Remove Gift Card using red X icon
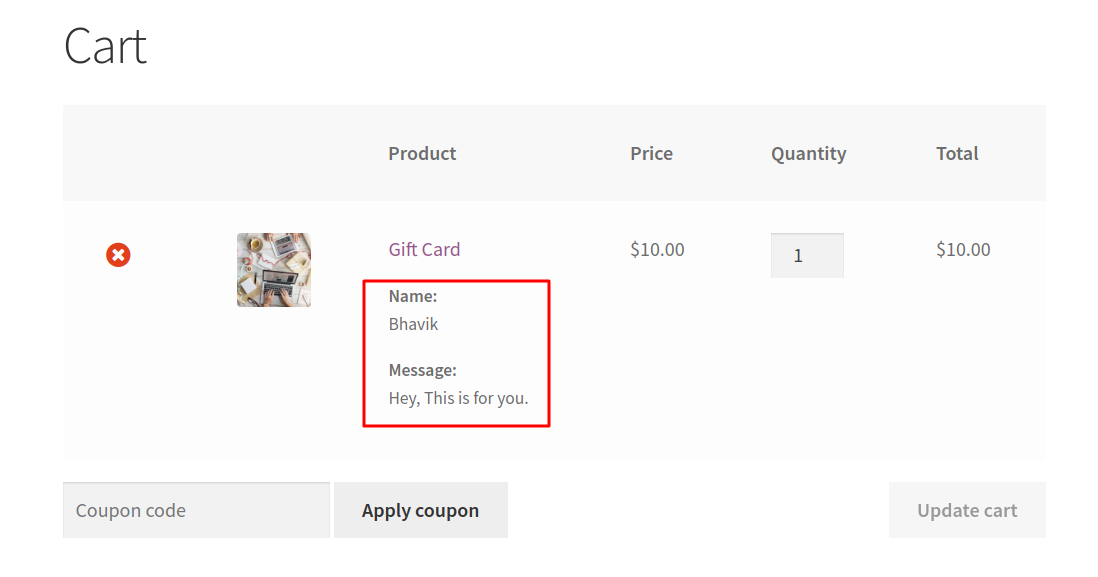 click(x=118, y=255)
